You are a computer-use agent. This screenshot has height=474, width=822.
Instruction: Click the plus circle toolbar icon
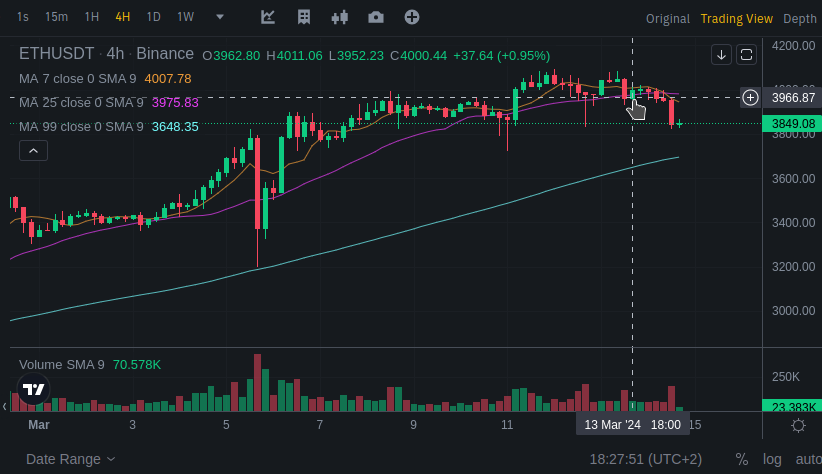412,17
